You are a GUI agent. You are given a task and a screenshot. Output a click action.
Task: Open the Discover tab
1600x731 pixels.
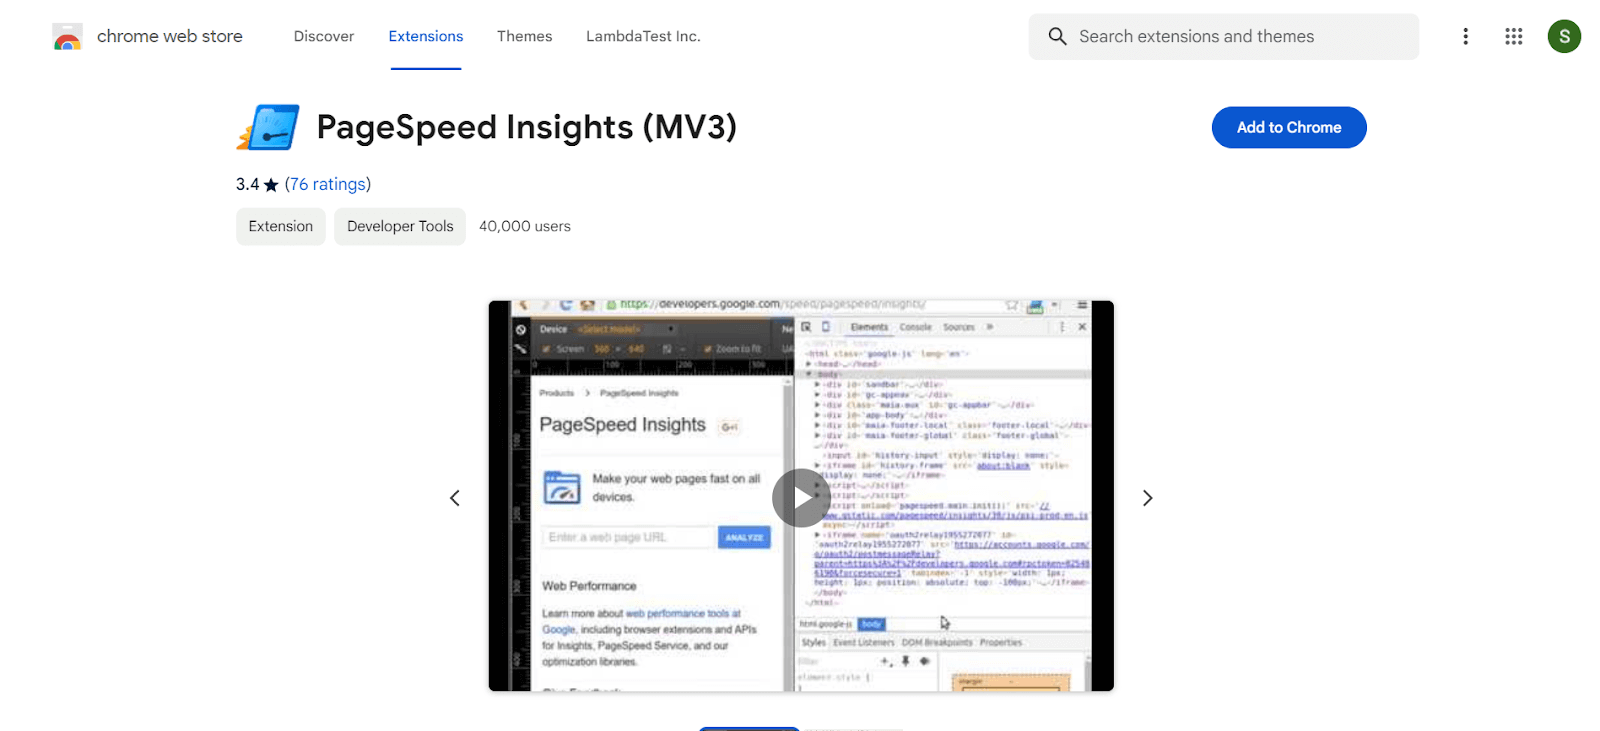click(x=324, y=36)
